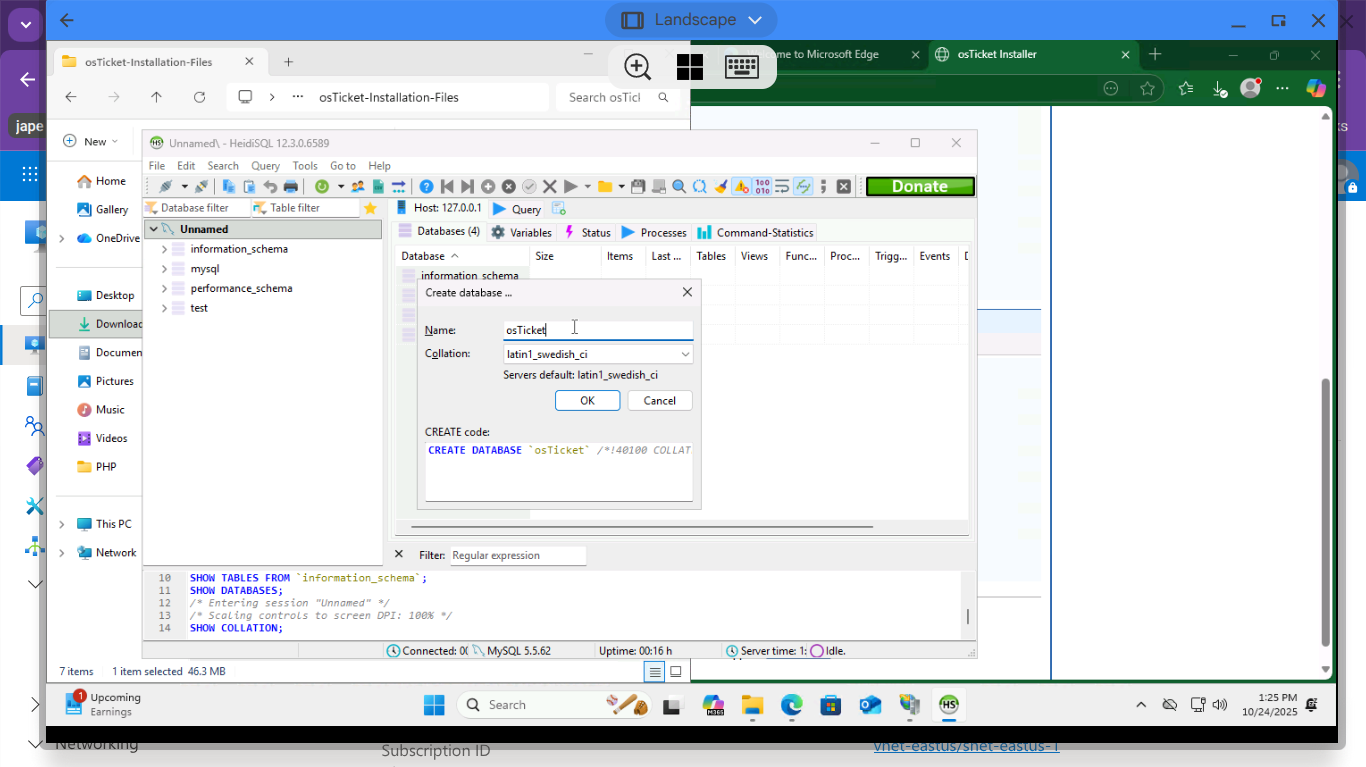Expand This PC in Explorer sidebar
This screenshot has height=767, width=1366.
click(61, 524)
